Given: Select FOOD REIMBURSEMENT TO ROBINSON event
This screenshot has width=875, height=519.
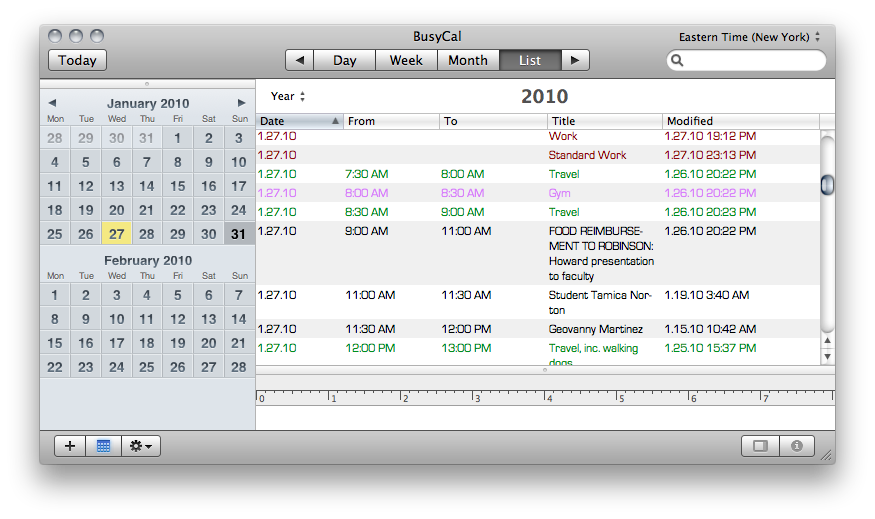Looking at the screenshot, I should [x=538, y=253].
